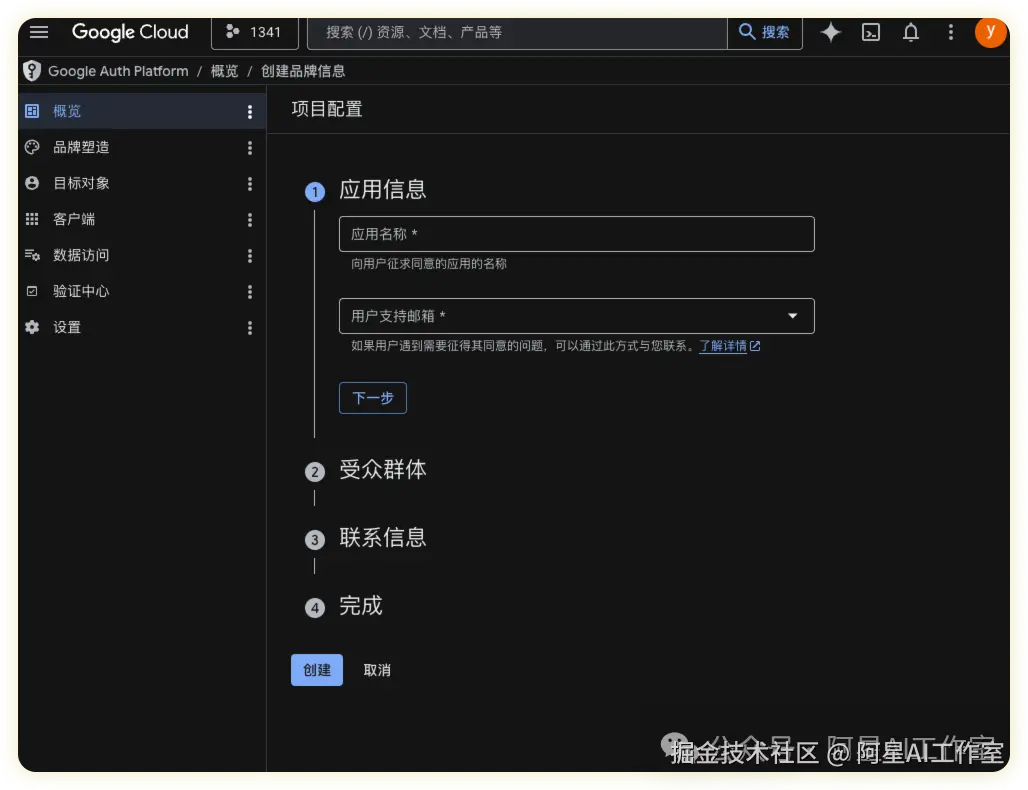
Task: Open the 验证中心 sidebar section
Action: (x=82, y=291)
